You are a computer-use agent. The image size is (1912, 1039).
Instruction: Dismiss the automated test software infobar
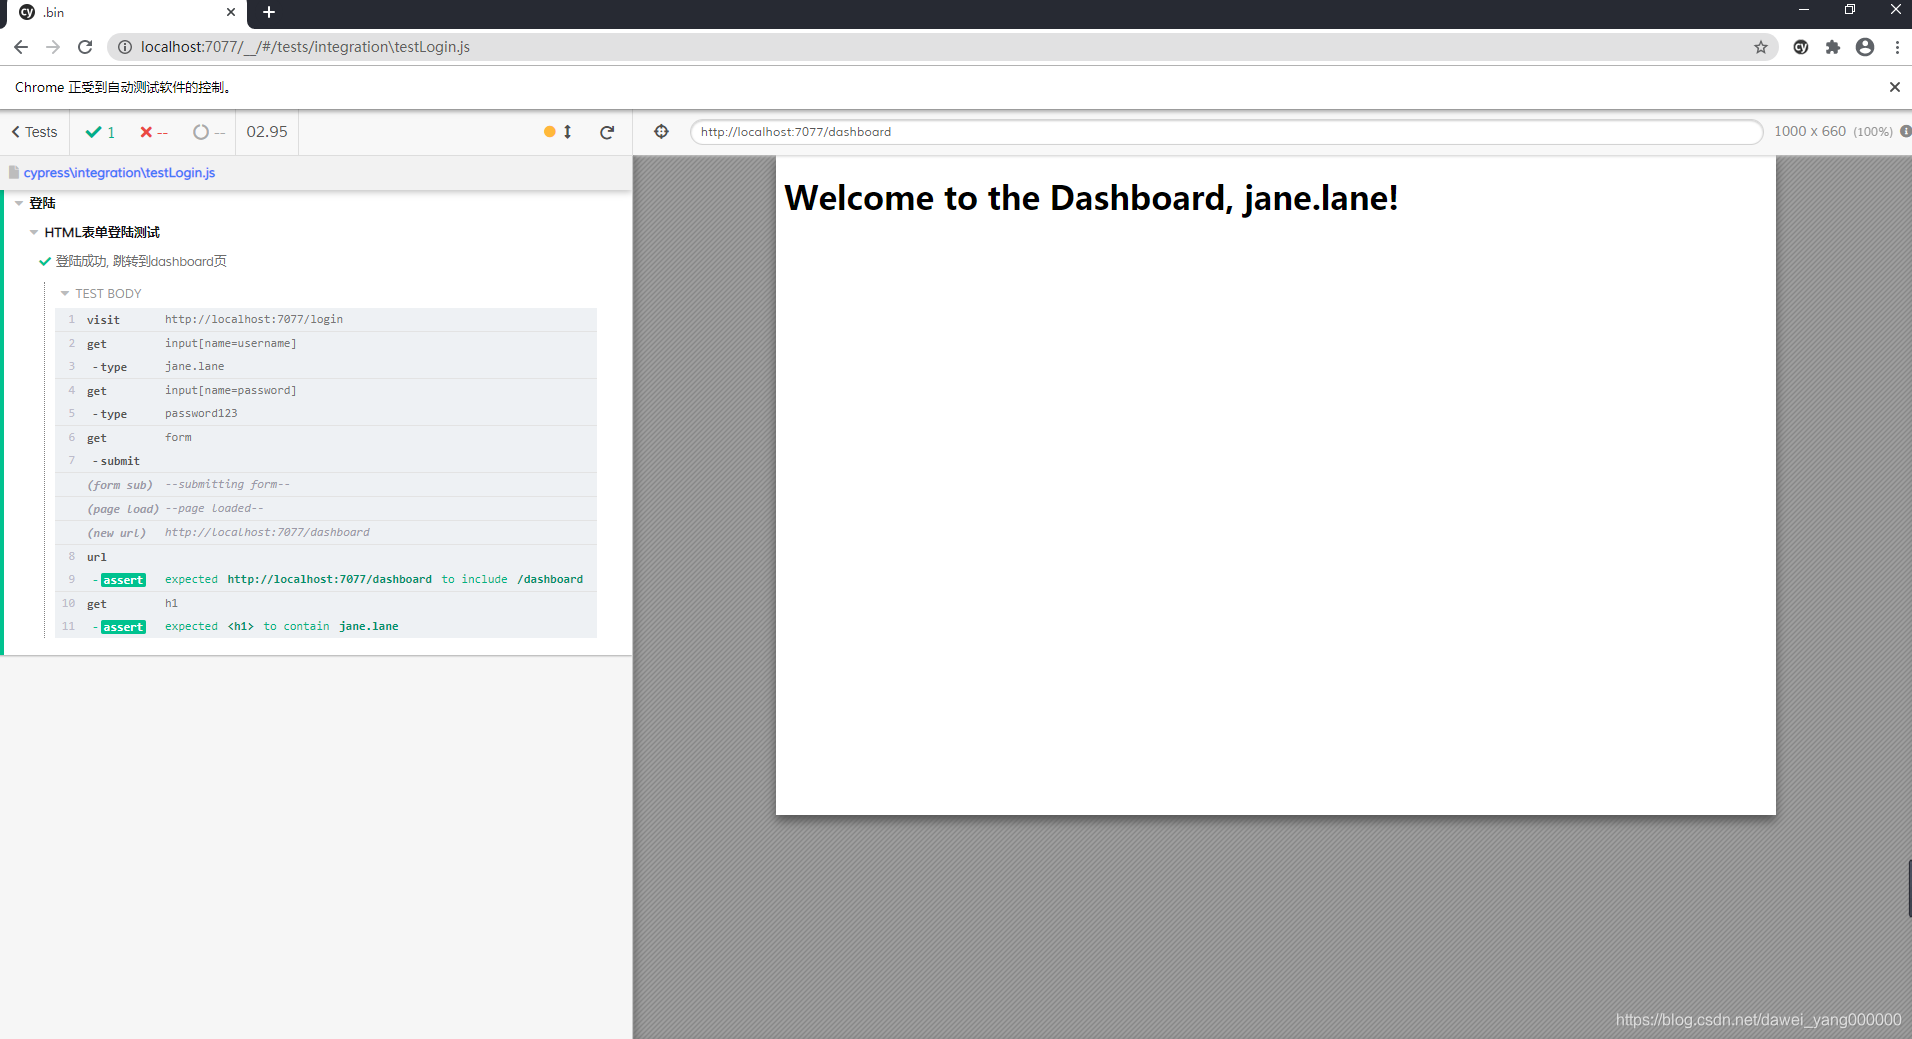pos(1894,87)
